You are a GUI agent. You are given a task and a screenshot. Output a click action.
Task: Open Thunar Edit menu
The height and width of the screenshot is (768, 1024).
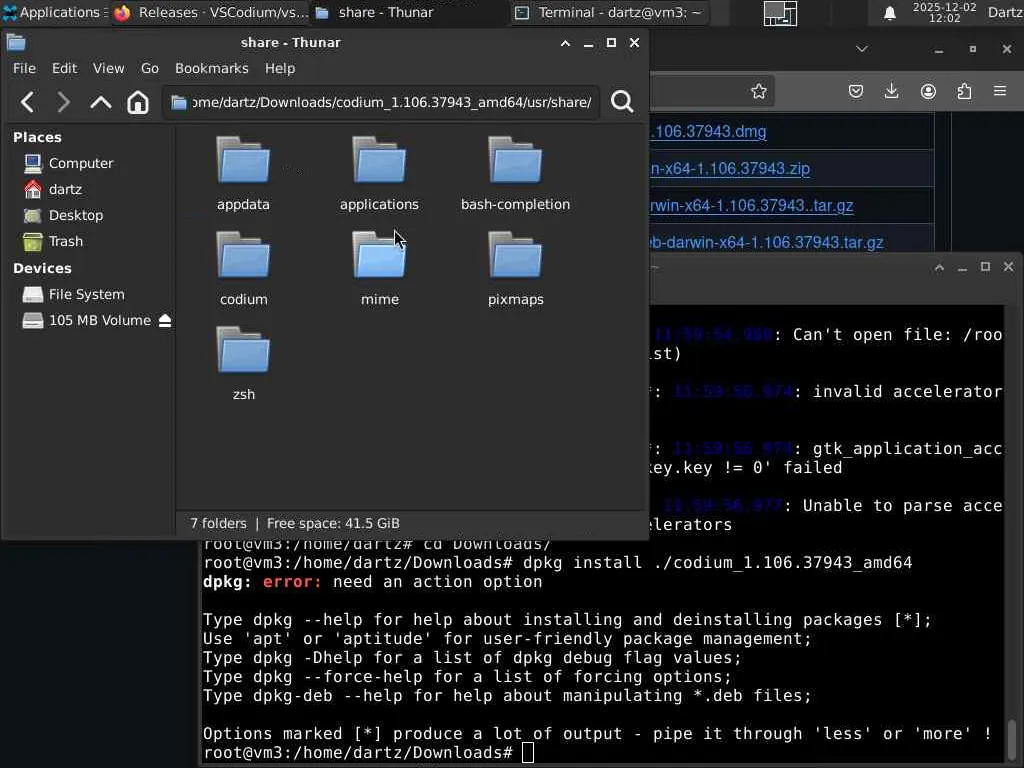65,68
